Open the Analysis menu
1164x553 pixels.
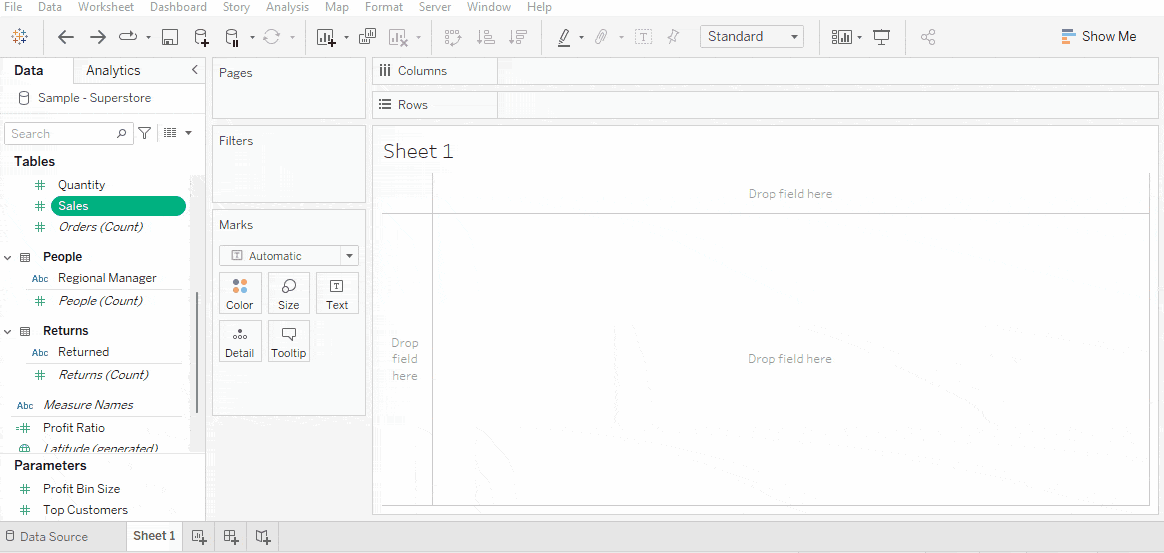pos(287,7)
